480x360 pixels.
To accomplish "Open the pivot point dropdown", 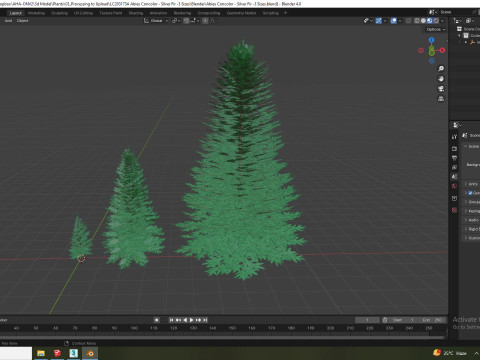I will pyautogui.click(x=176, y=21).
